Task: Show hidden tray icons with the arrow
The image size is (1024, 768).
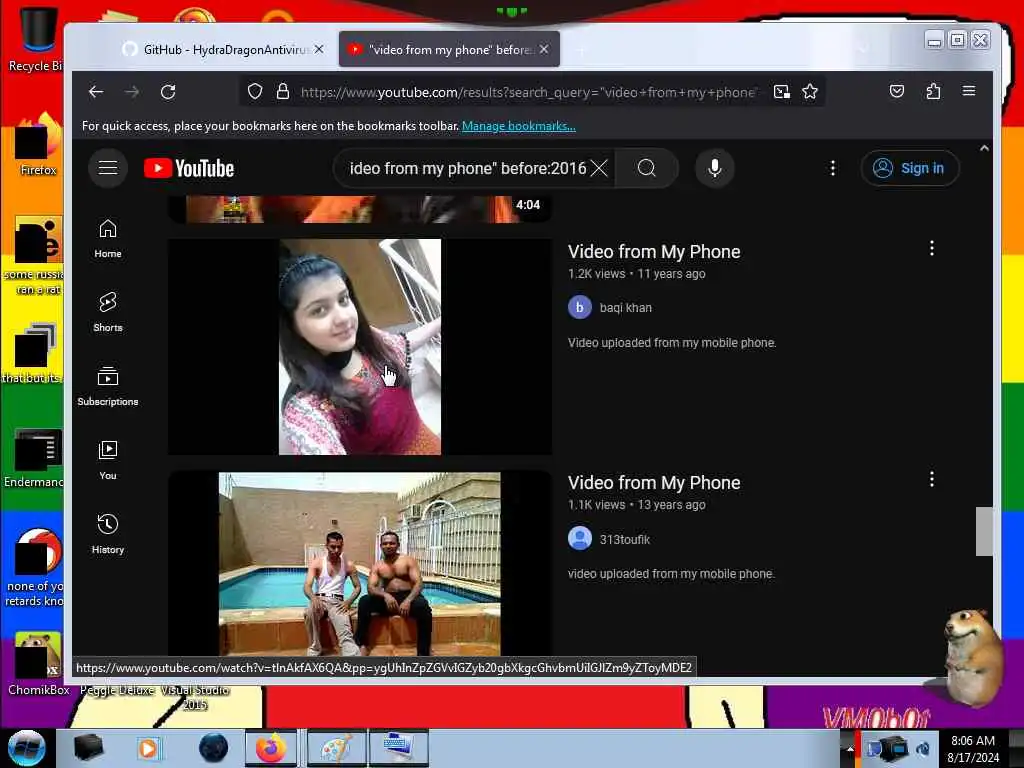Action: click(x=850, y=750)
